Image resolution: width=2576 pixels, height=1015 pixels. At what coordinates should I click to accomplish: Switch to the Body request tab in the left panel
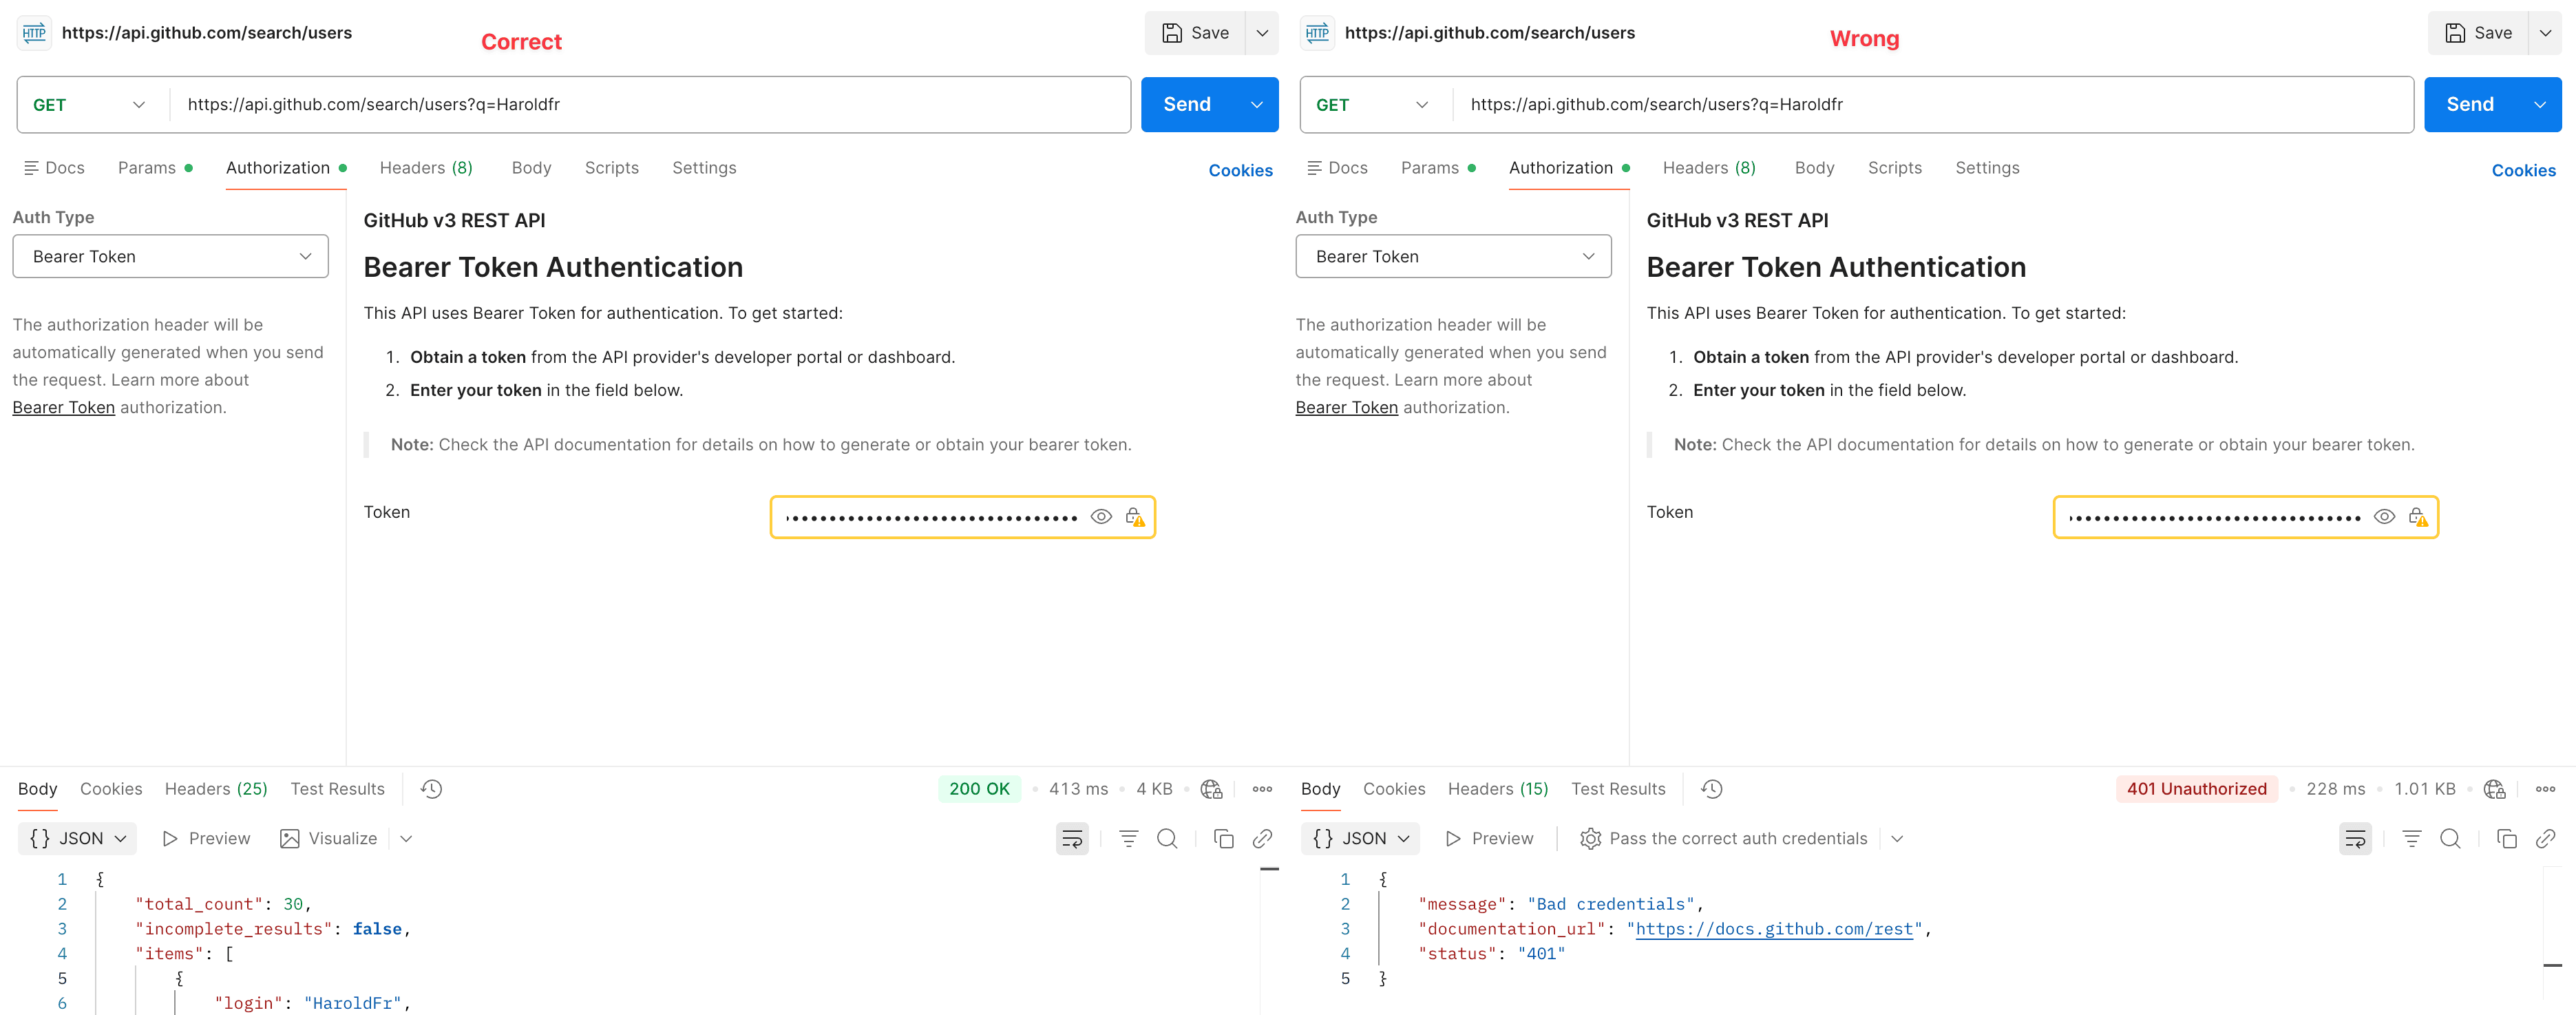[x=531, y=168]
